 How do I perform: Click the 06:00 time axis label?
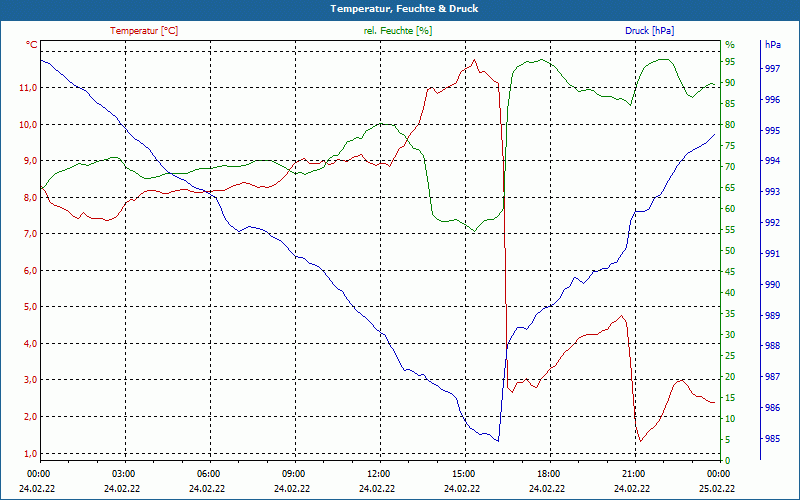[208, 474]
